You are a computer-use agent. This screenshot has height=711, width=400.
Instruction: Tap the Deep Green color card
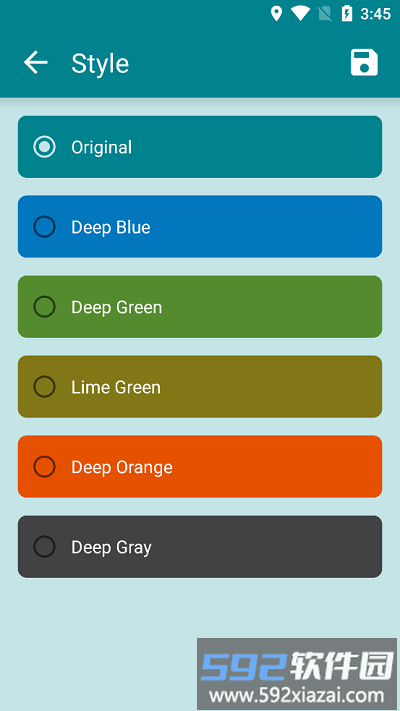point(200,307)
